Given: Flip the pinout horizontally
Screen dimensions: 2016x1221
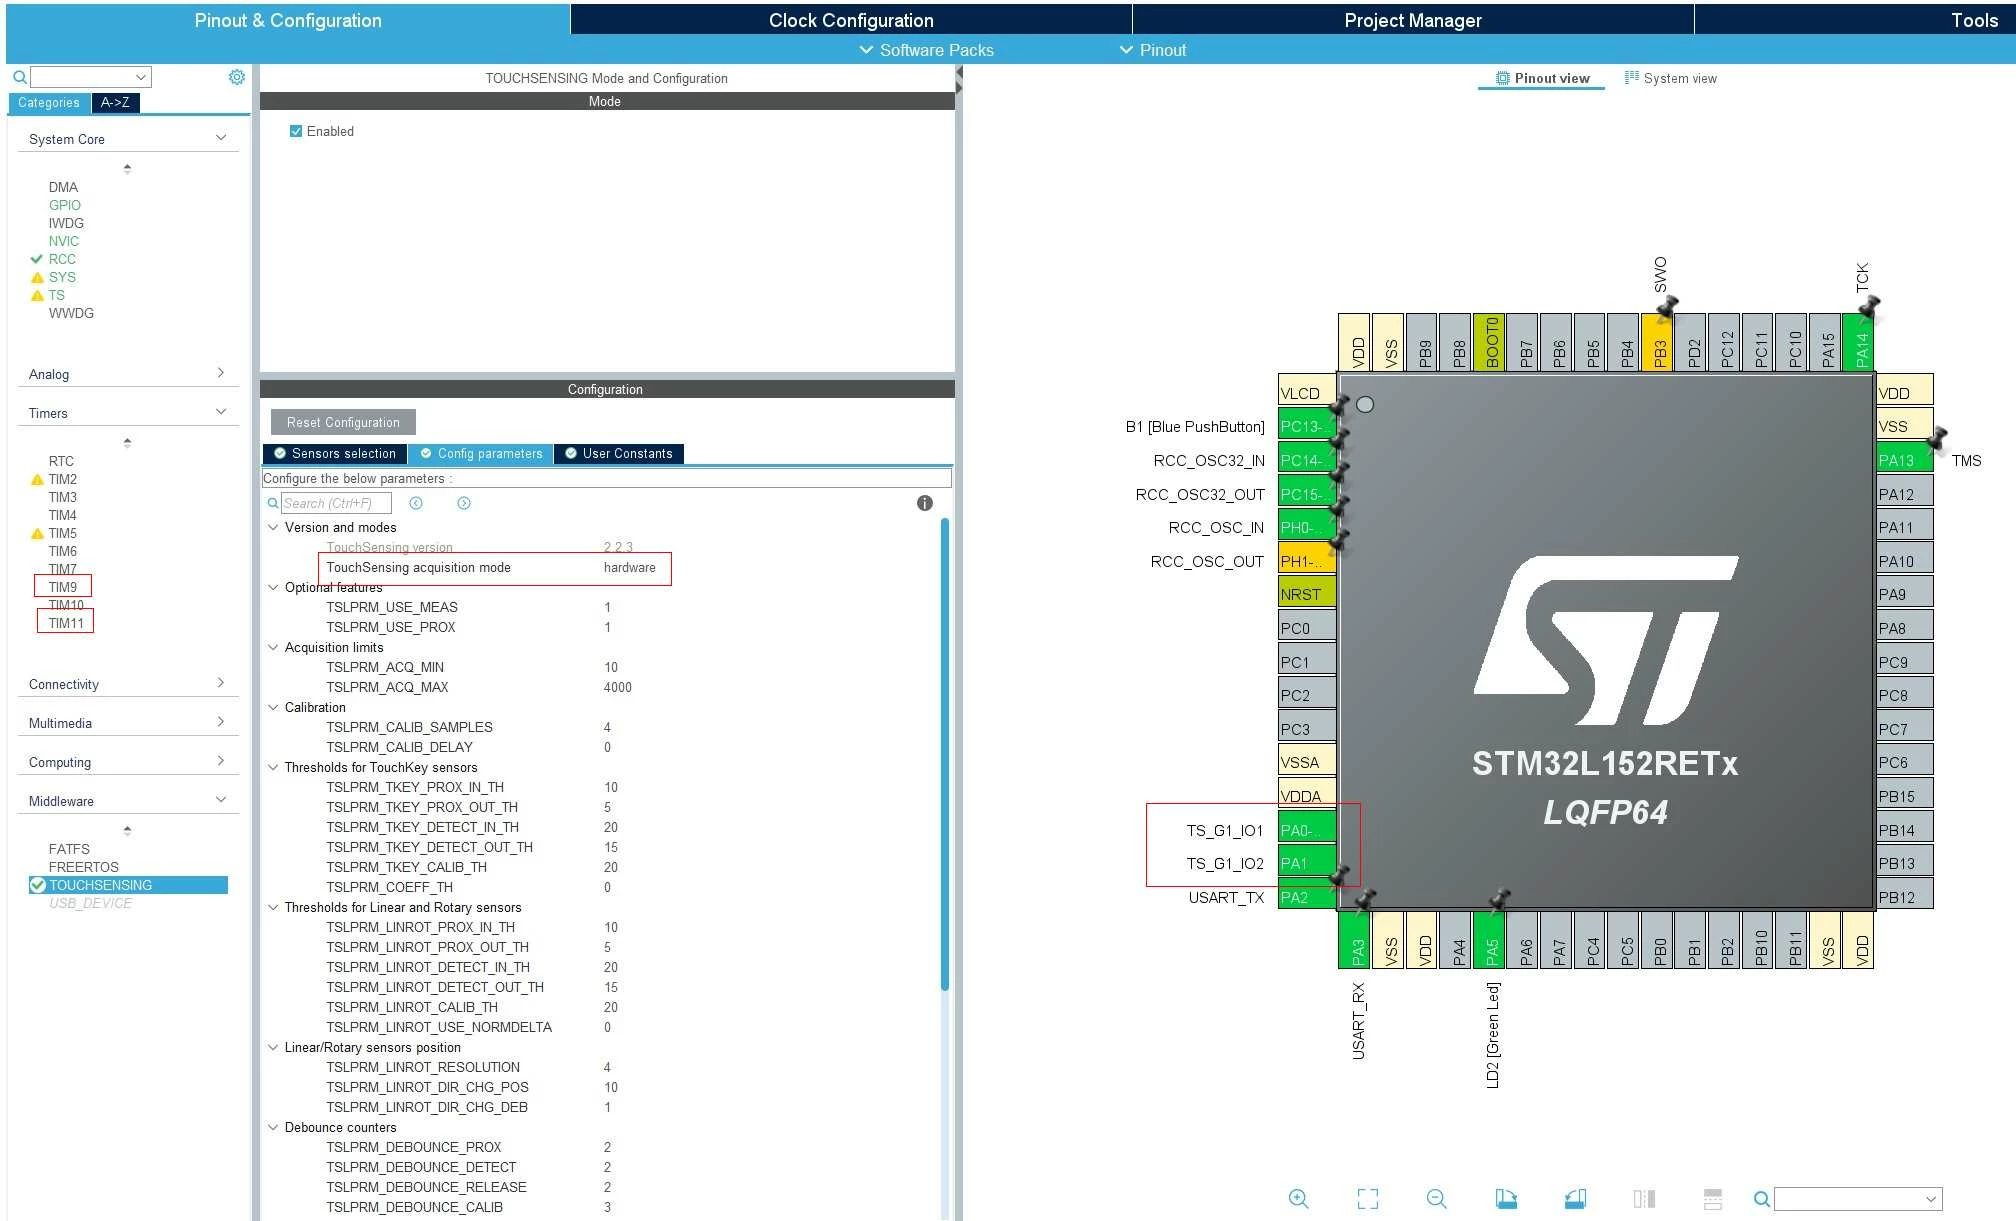Looking at the screenshot, I should [1644, 1198].
